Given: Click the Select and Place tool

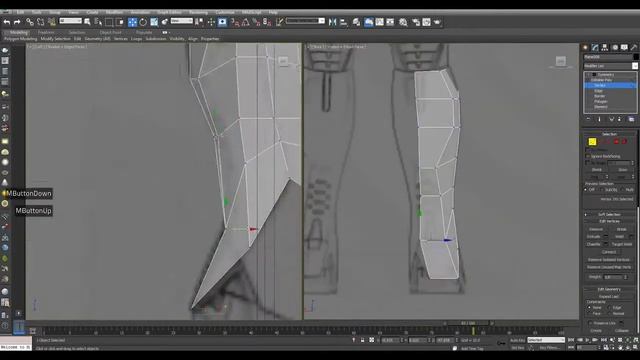Looking at the screenshot, I should click(165, 22).
